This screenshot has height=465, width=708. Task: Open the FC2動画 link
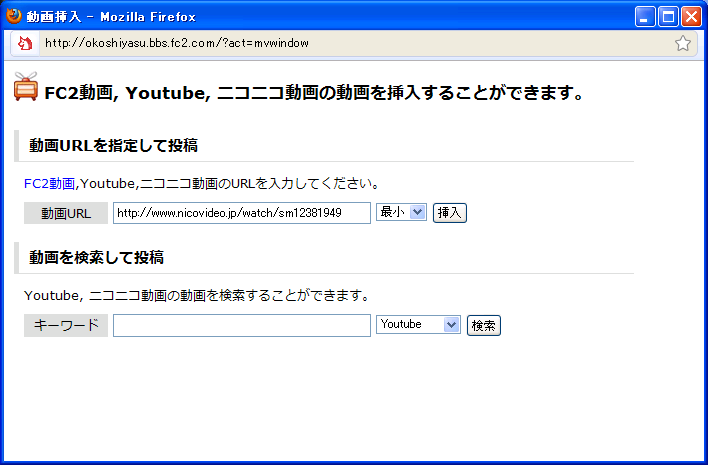pos(49,184)
